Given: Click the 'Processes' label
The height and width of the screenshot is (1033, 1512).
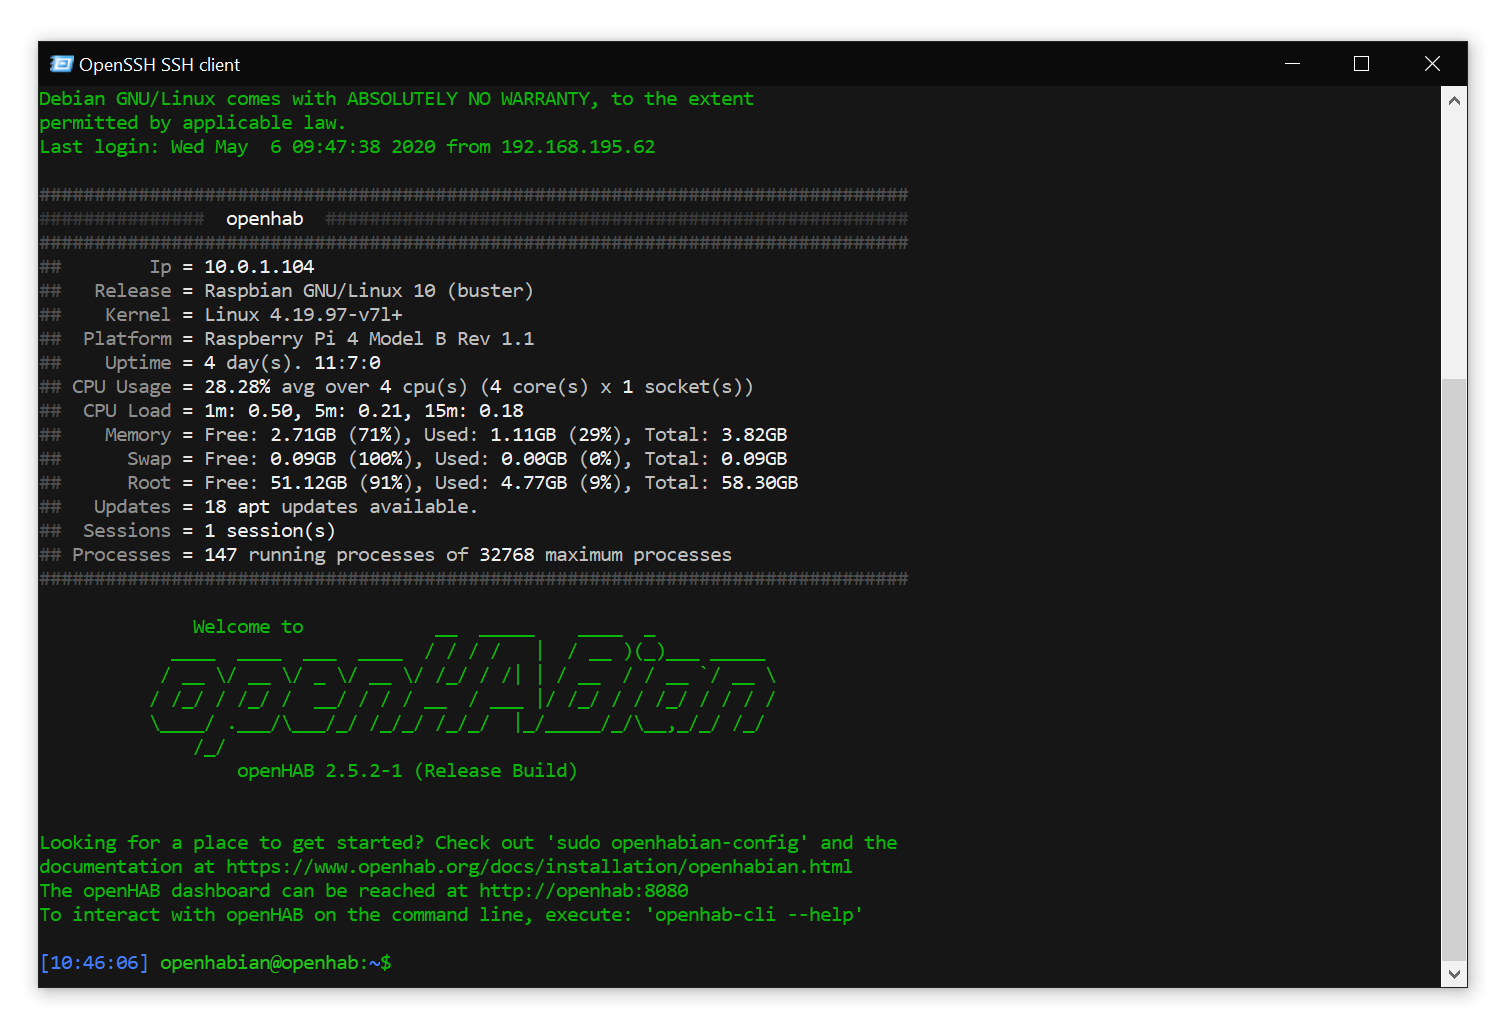Looking at the screenshot, I should [x=121, y=555].
